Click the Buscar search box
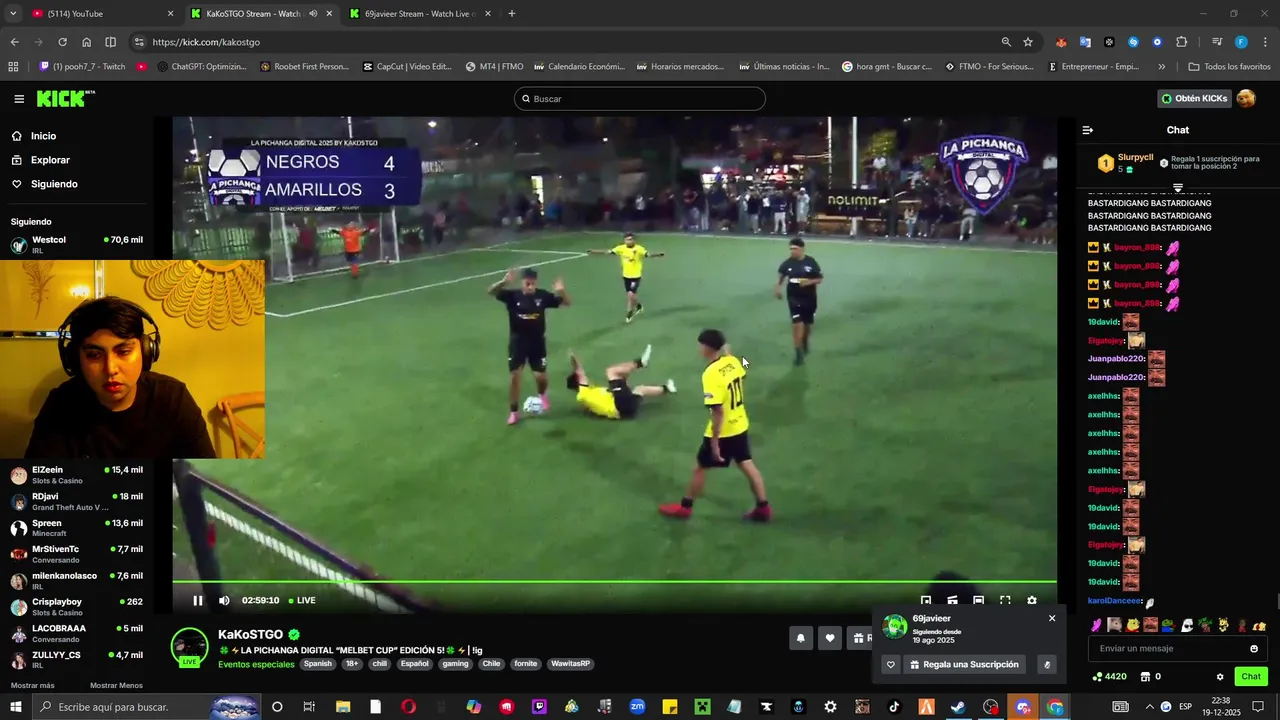The image size is (1280, 720). click(x=640, y=99)
